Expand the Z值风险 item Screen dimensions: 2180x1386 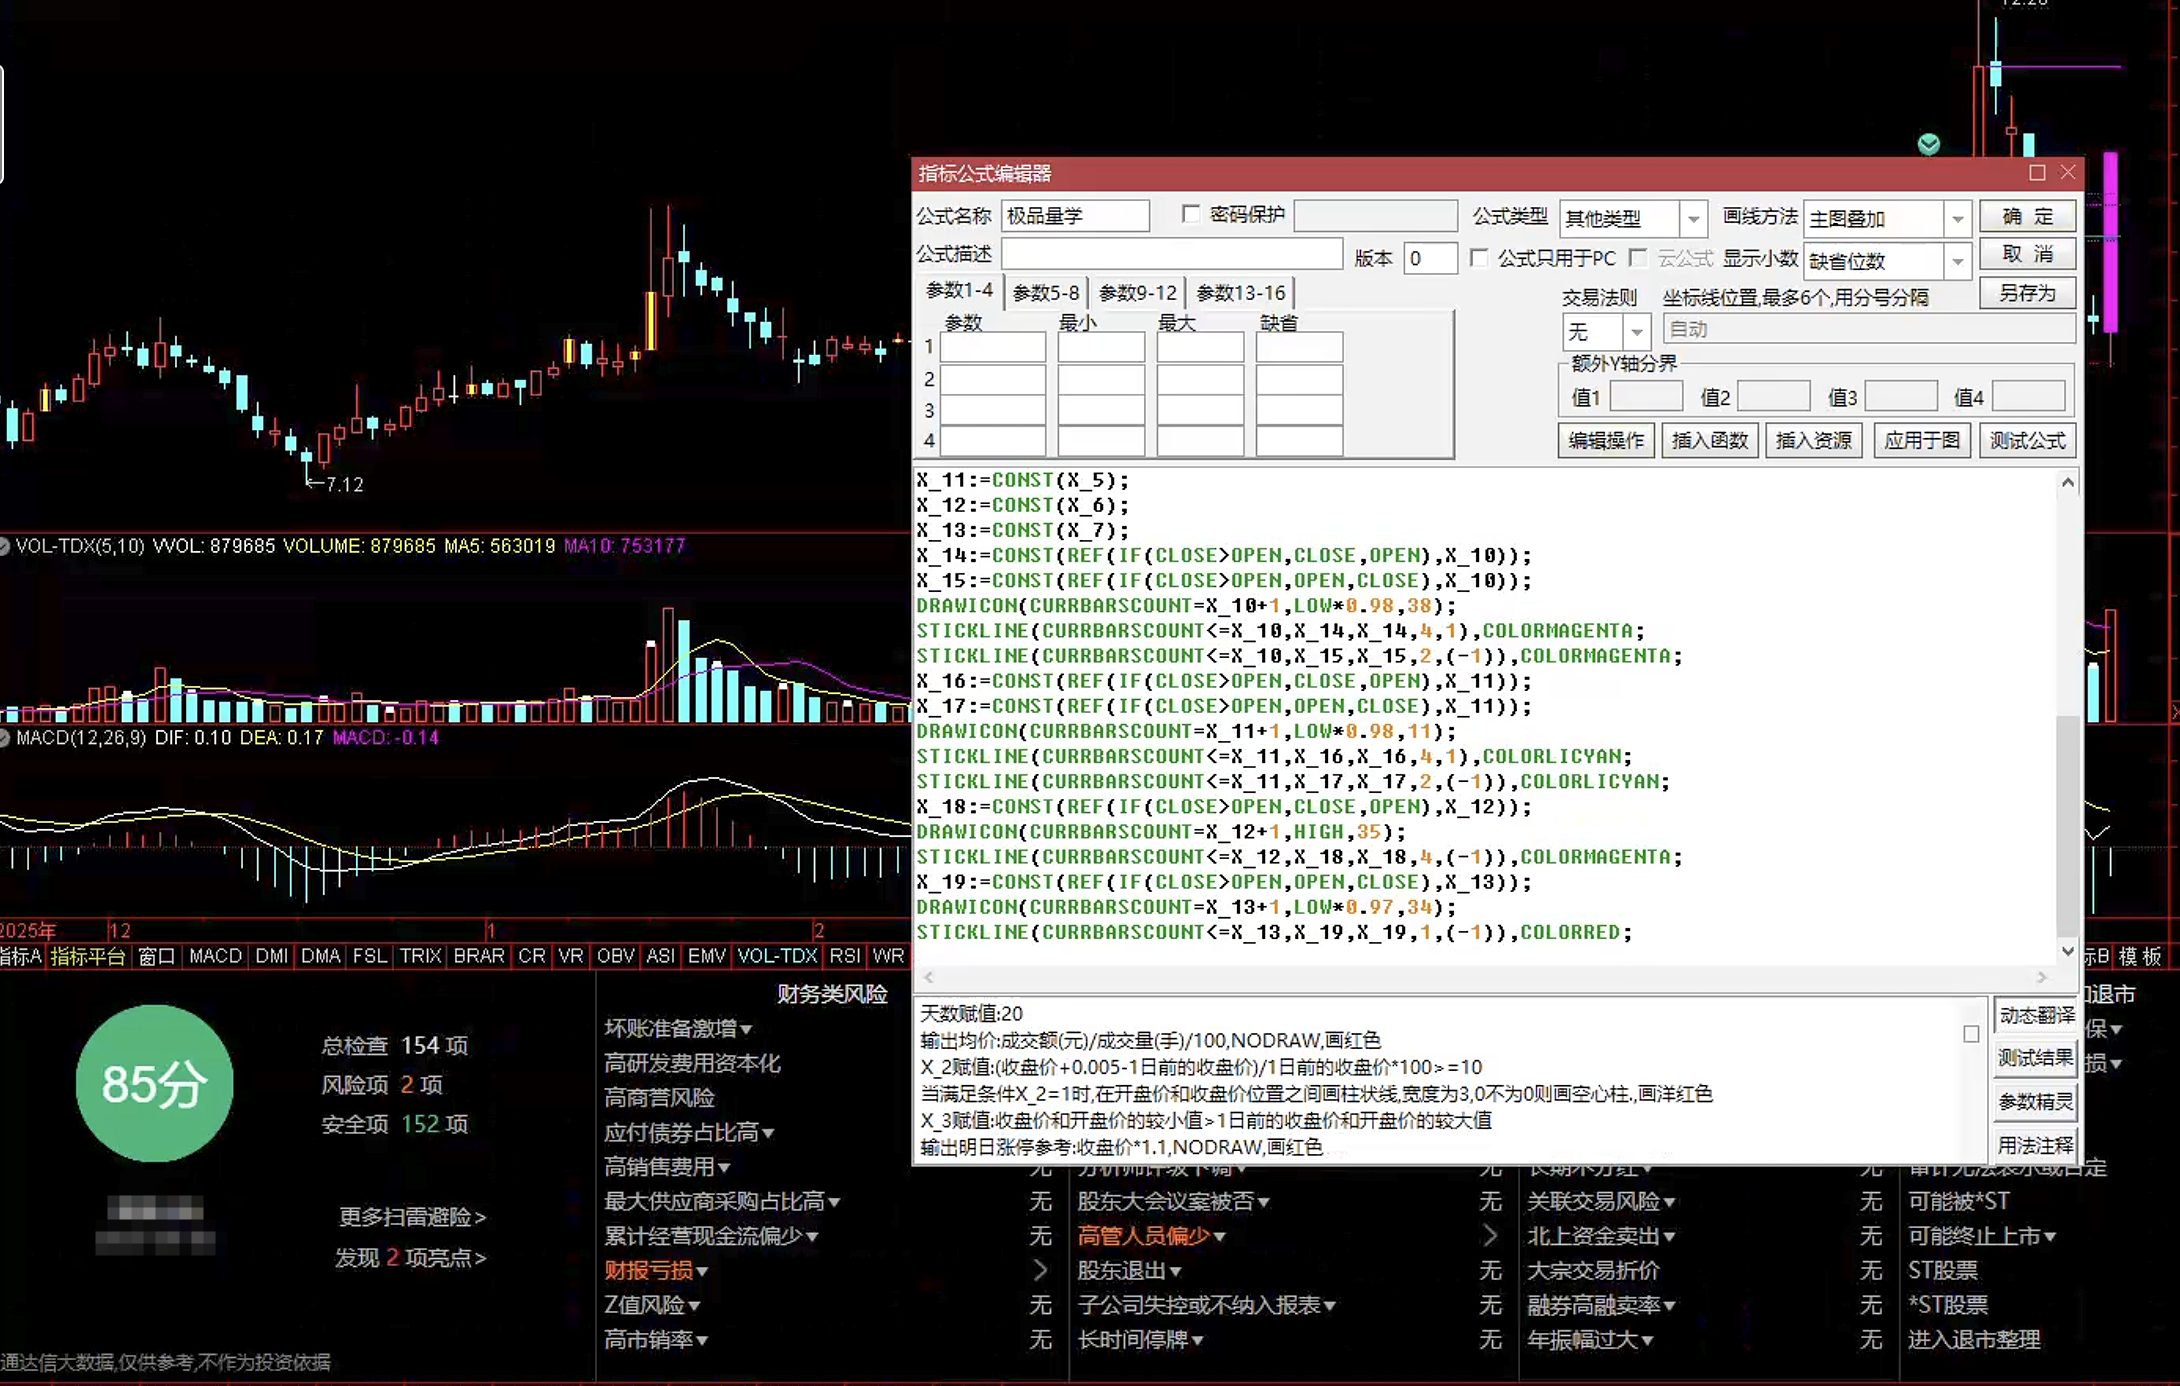pyautogui.click(x=694, y=1307)
